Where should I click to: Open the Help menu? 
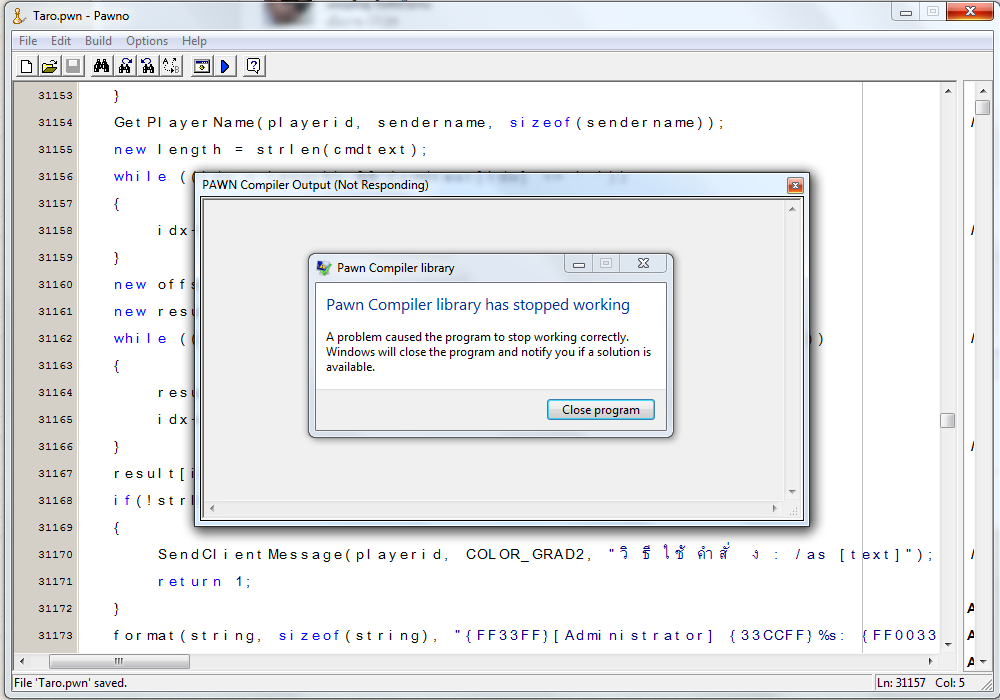pyautogui.click(x=194, y=41)
